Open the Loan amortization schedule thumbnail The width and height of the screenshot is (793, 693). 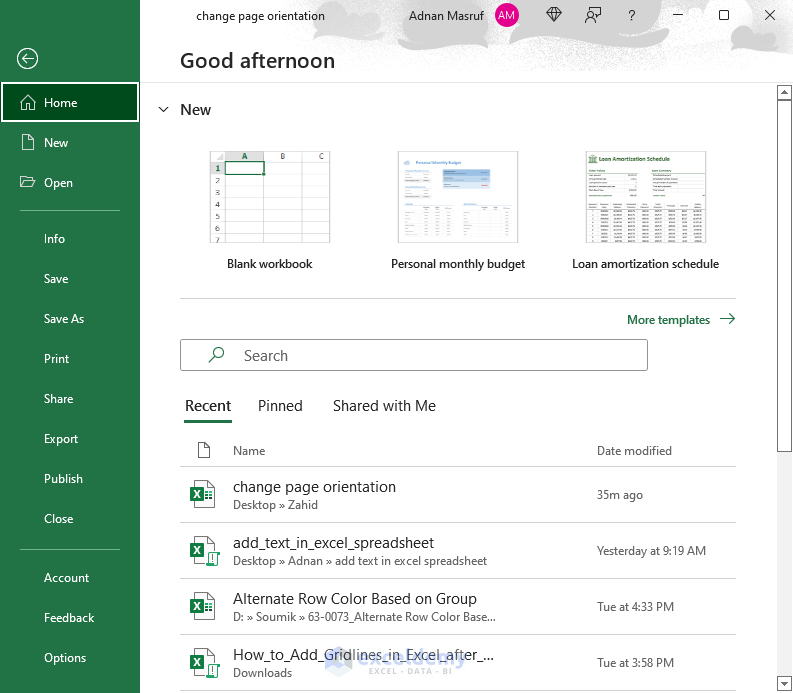[646, 197]
